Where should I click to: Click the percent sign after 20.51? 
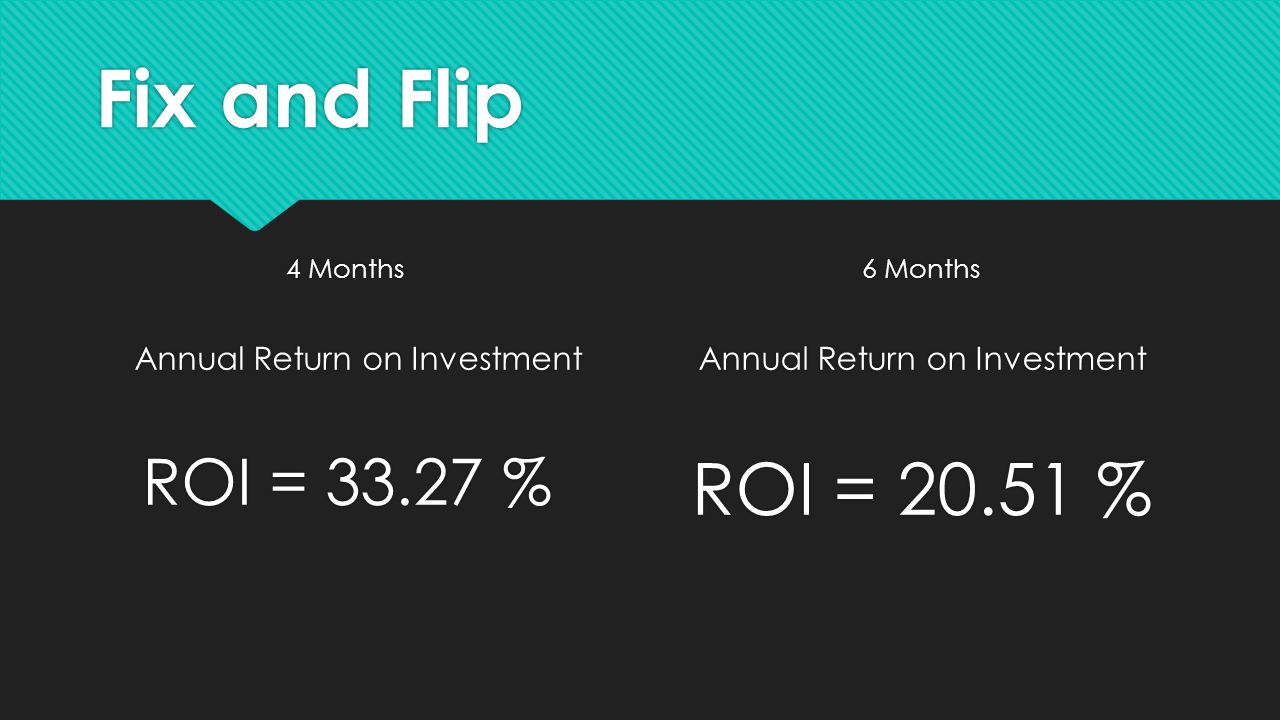click(1125, 489)
